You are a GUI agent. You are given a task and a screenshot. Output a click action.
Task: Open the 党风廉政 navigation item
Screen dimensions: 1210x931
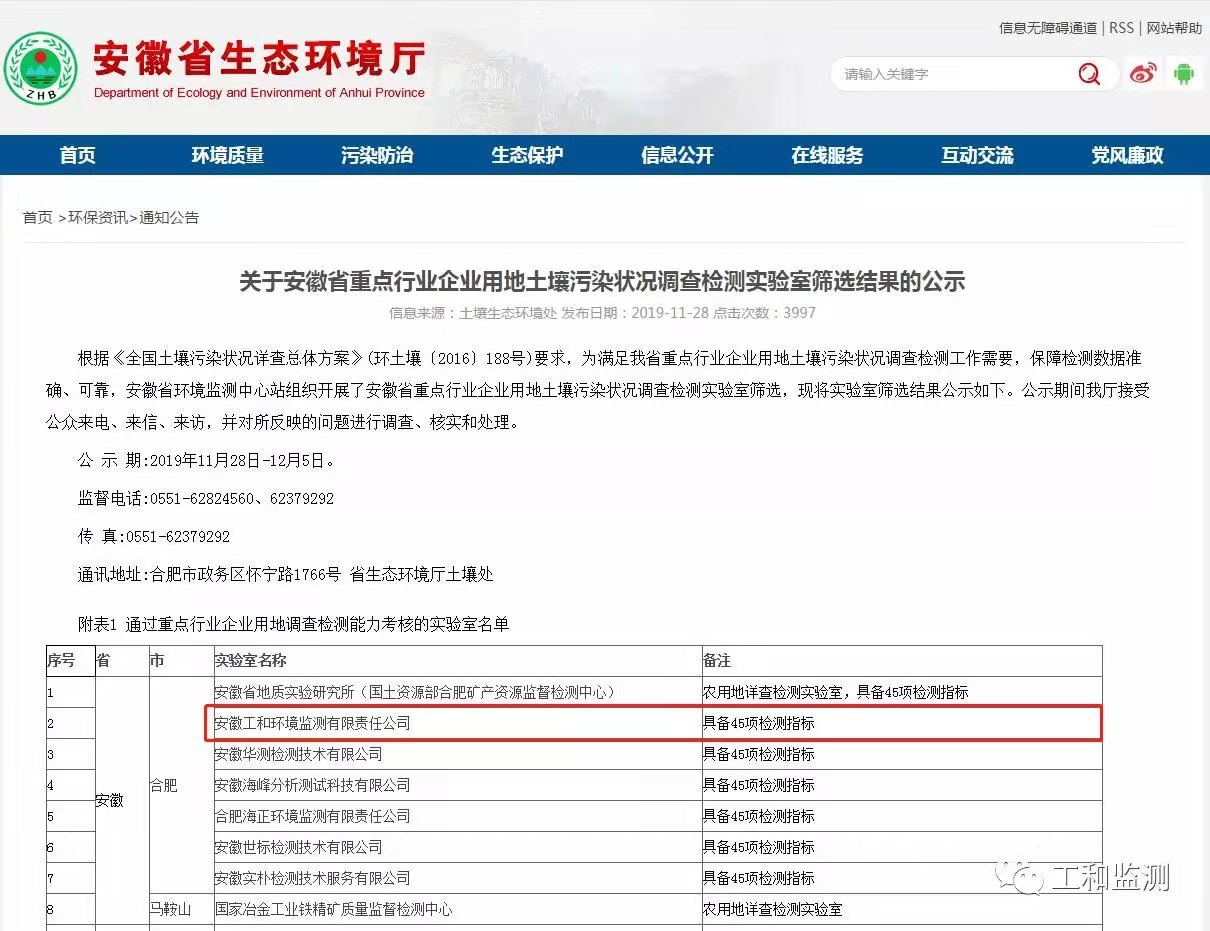(1127, 155)
